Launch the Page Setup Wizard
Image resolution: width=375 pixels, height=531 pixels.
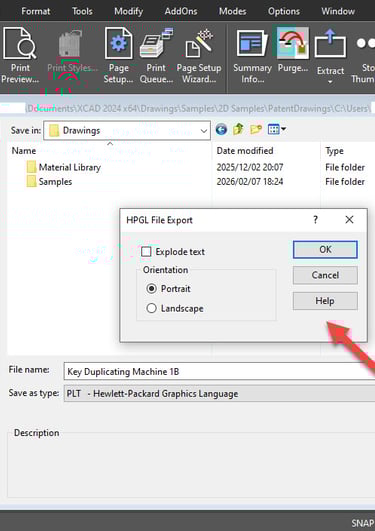199,56
